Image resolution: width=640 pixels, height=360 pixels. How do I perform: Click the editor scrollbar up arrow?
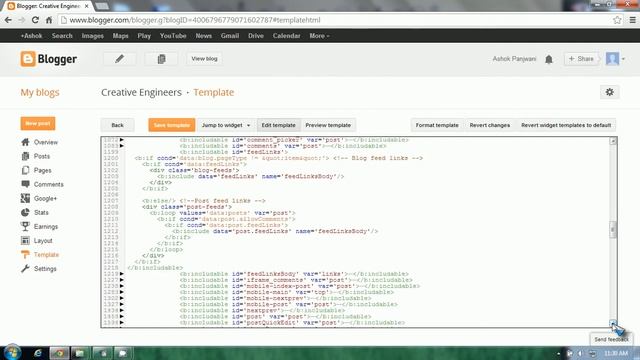(x=613, y=141)
